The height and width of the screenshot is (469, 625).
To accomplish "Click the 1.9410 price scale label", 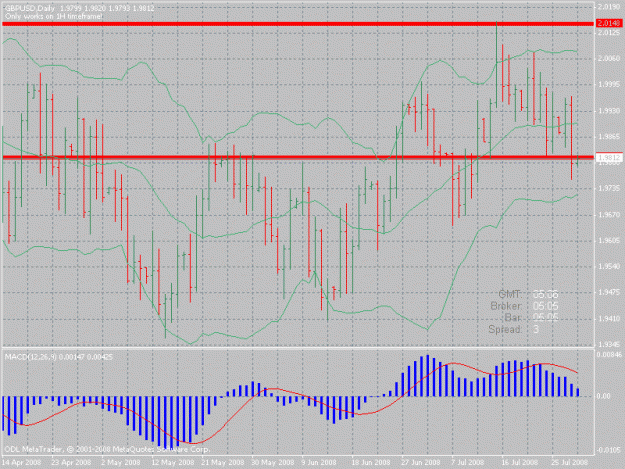I will pyautogui.click(x=609, y=319).
